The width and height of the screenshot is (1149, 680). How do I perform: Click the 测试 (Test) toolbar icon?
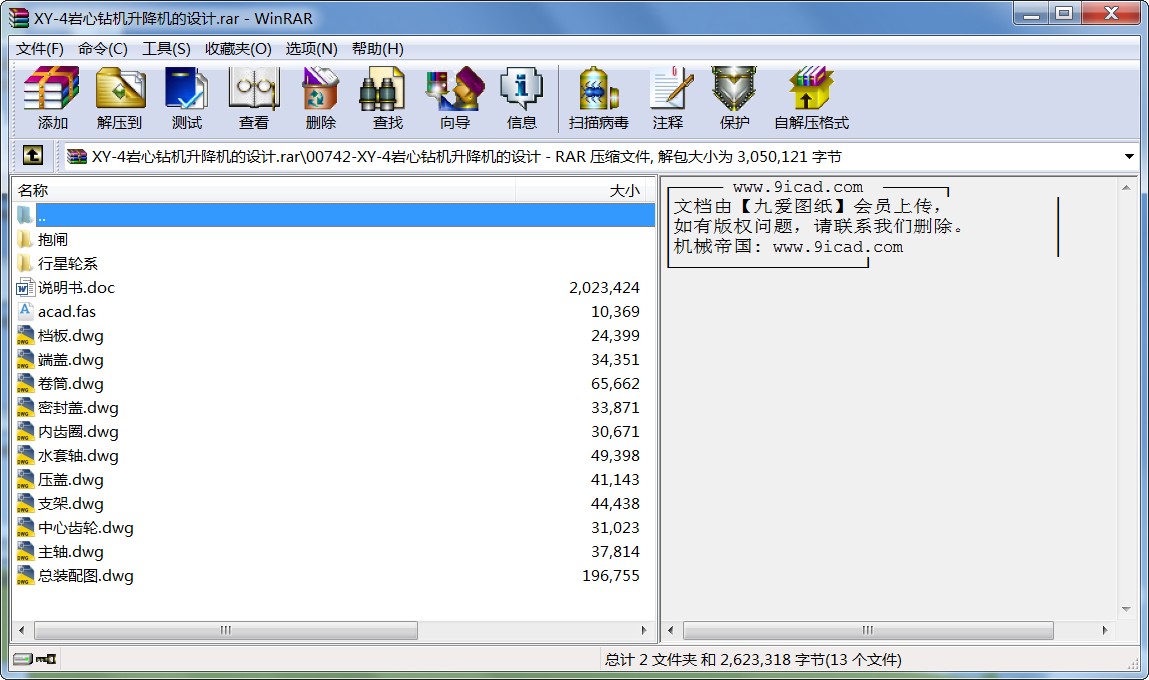click(x=186, y=99)
